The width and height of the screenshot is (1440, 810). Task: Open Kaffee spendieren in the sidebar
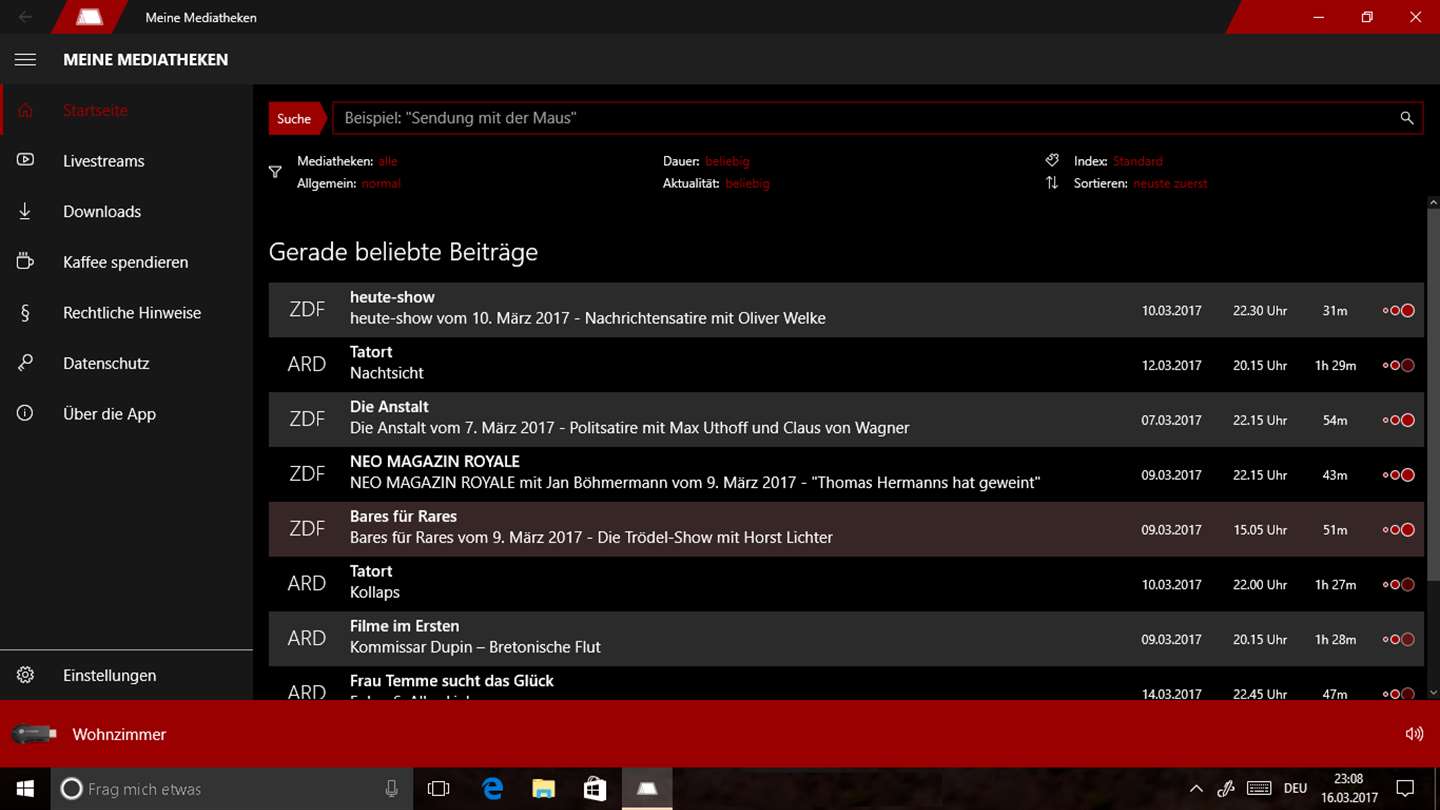coord(126,261)
